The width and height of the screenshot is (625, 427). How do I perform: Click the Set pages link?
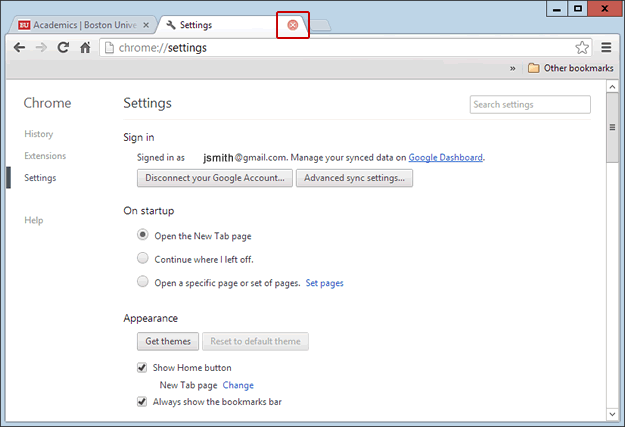coord(324,283)
